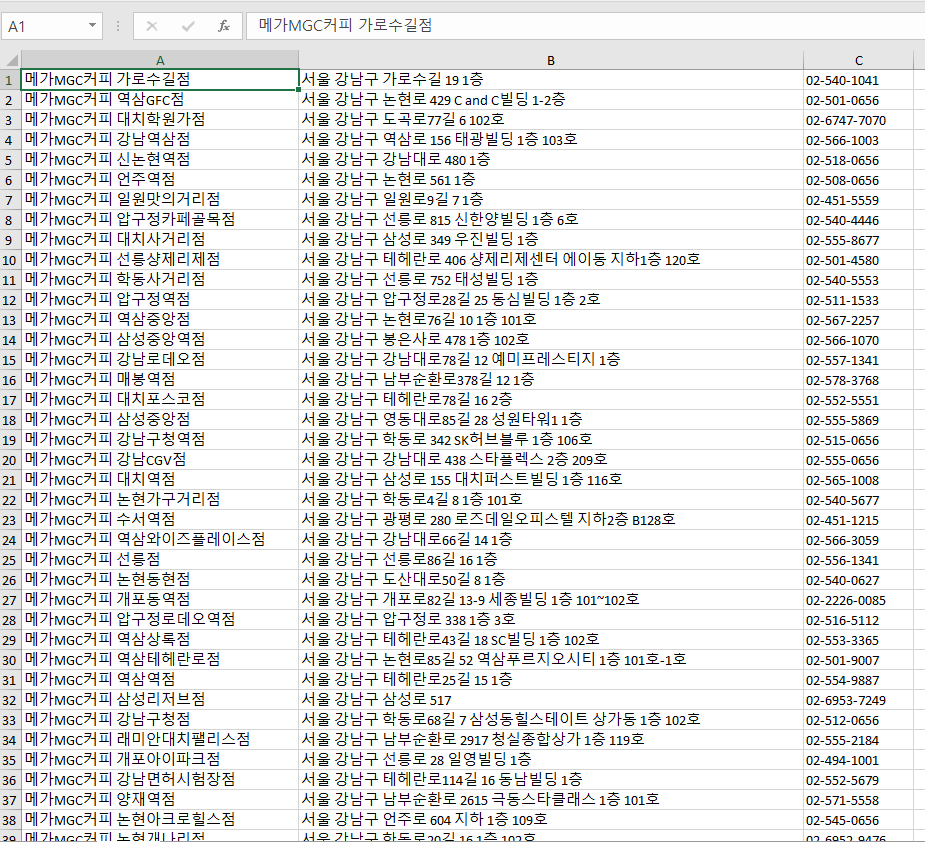Select phone number 02-6953-7249
The image size is (925, 842).
click(858, 700)
